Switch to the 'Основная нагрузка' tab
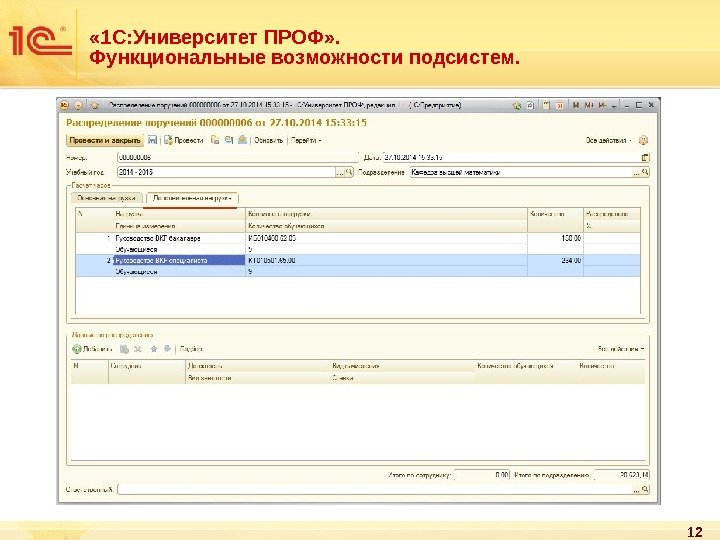The image size is (720, 540). point(107,198)
